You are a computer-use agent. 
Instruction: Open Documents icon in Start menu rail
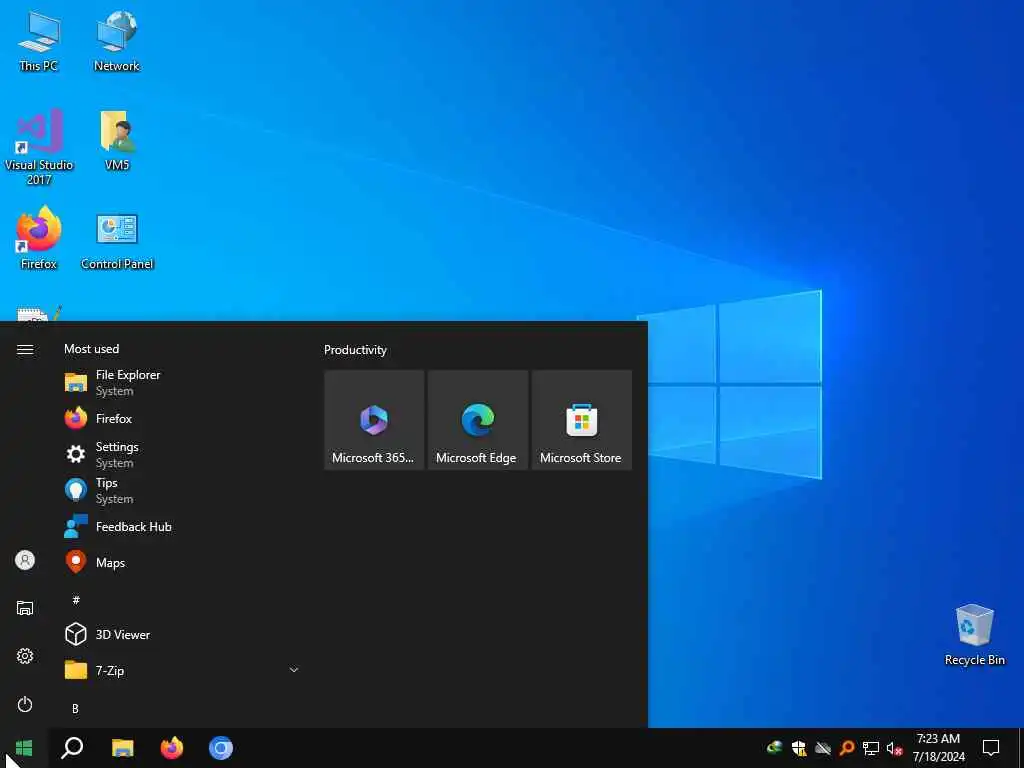[25, 608]
